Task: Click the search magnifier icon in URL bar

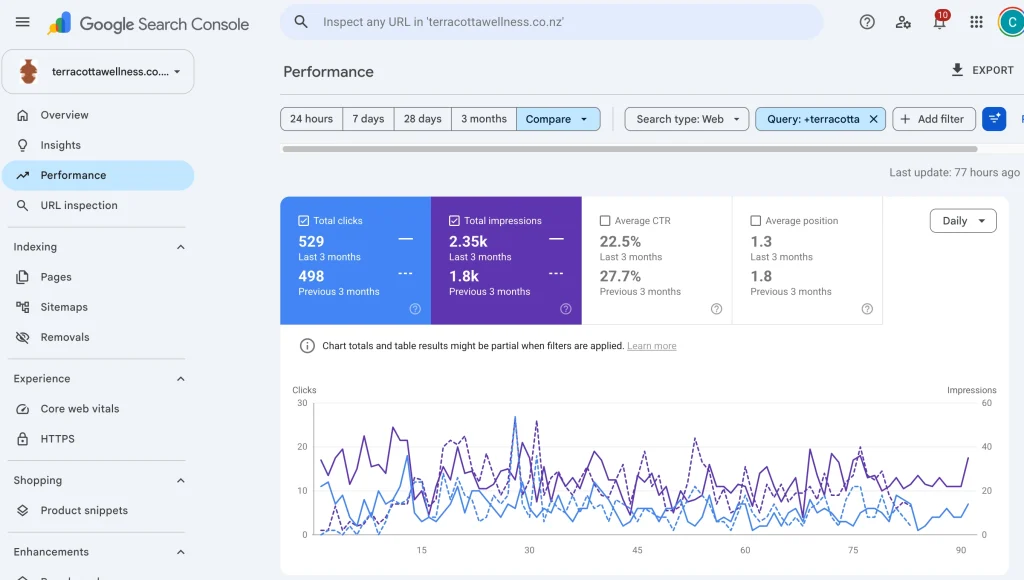Action: [300, 22]
